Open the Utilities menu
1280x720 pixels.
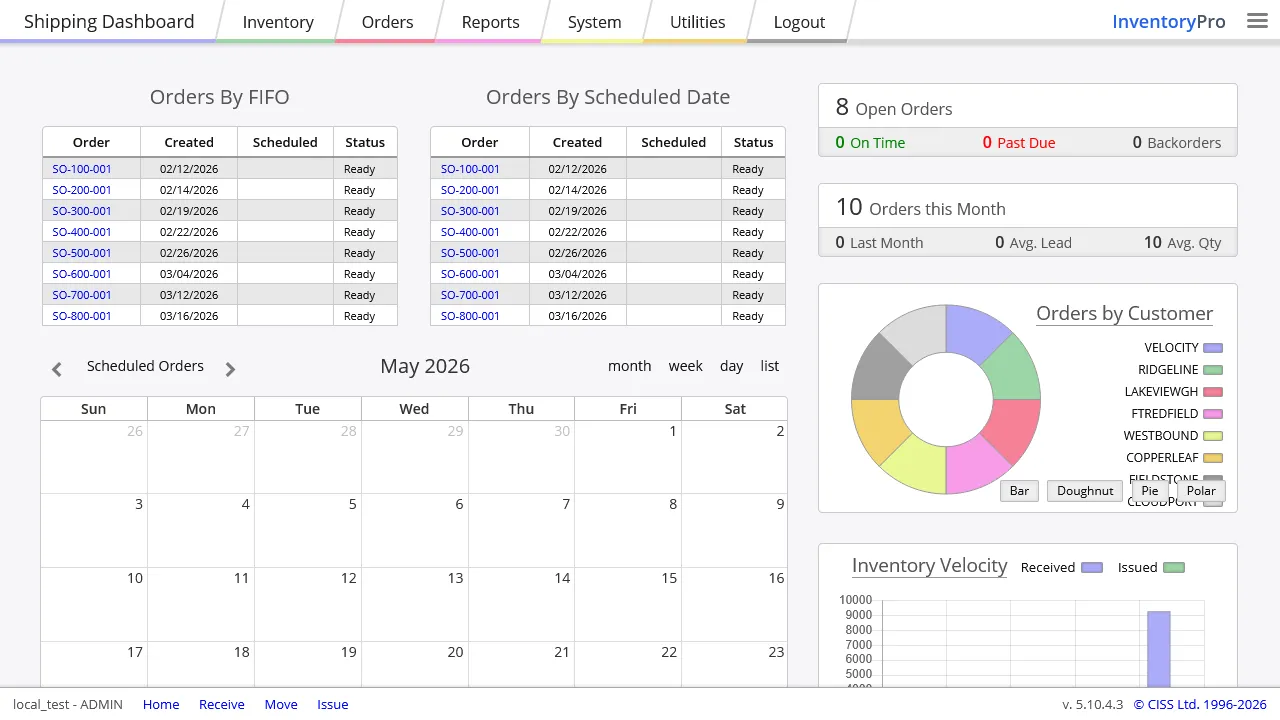697,22
